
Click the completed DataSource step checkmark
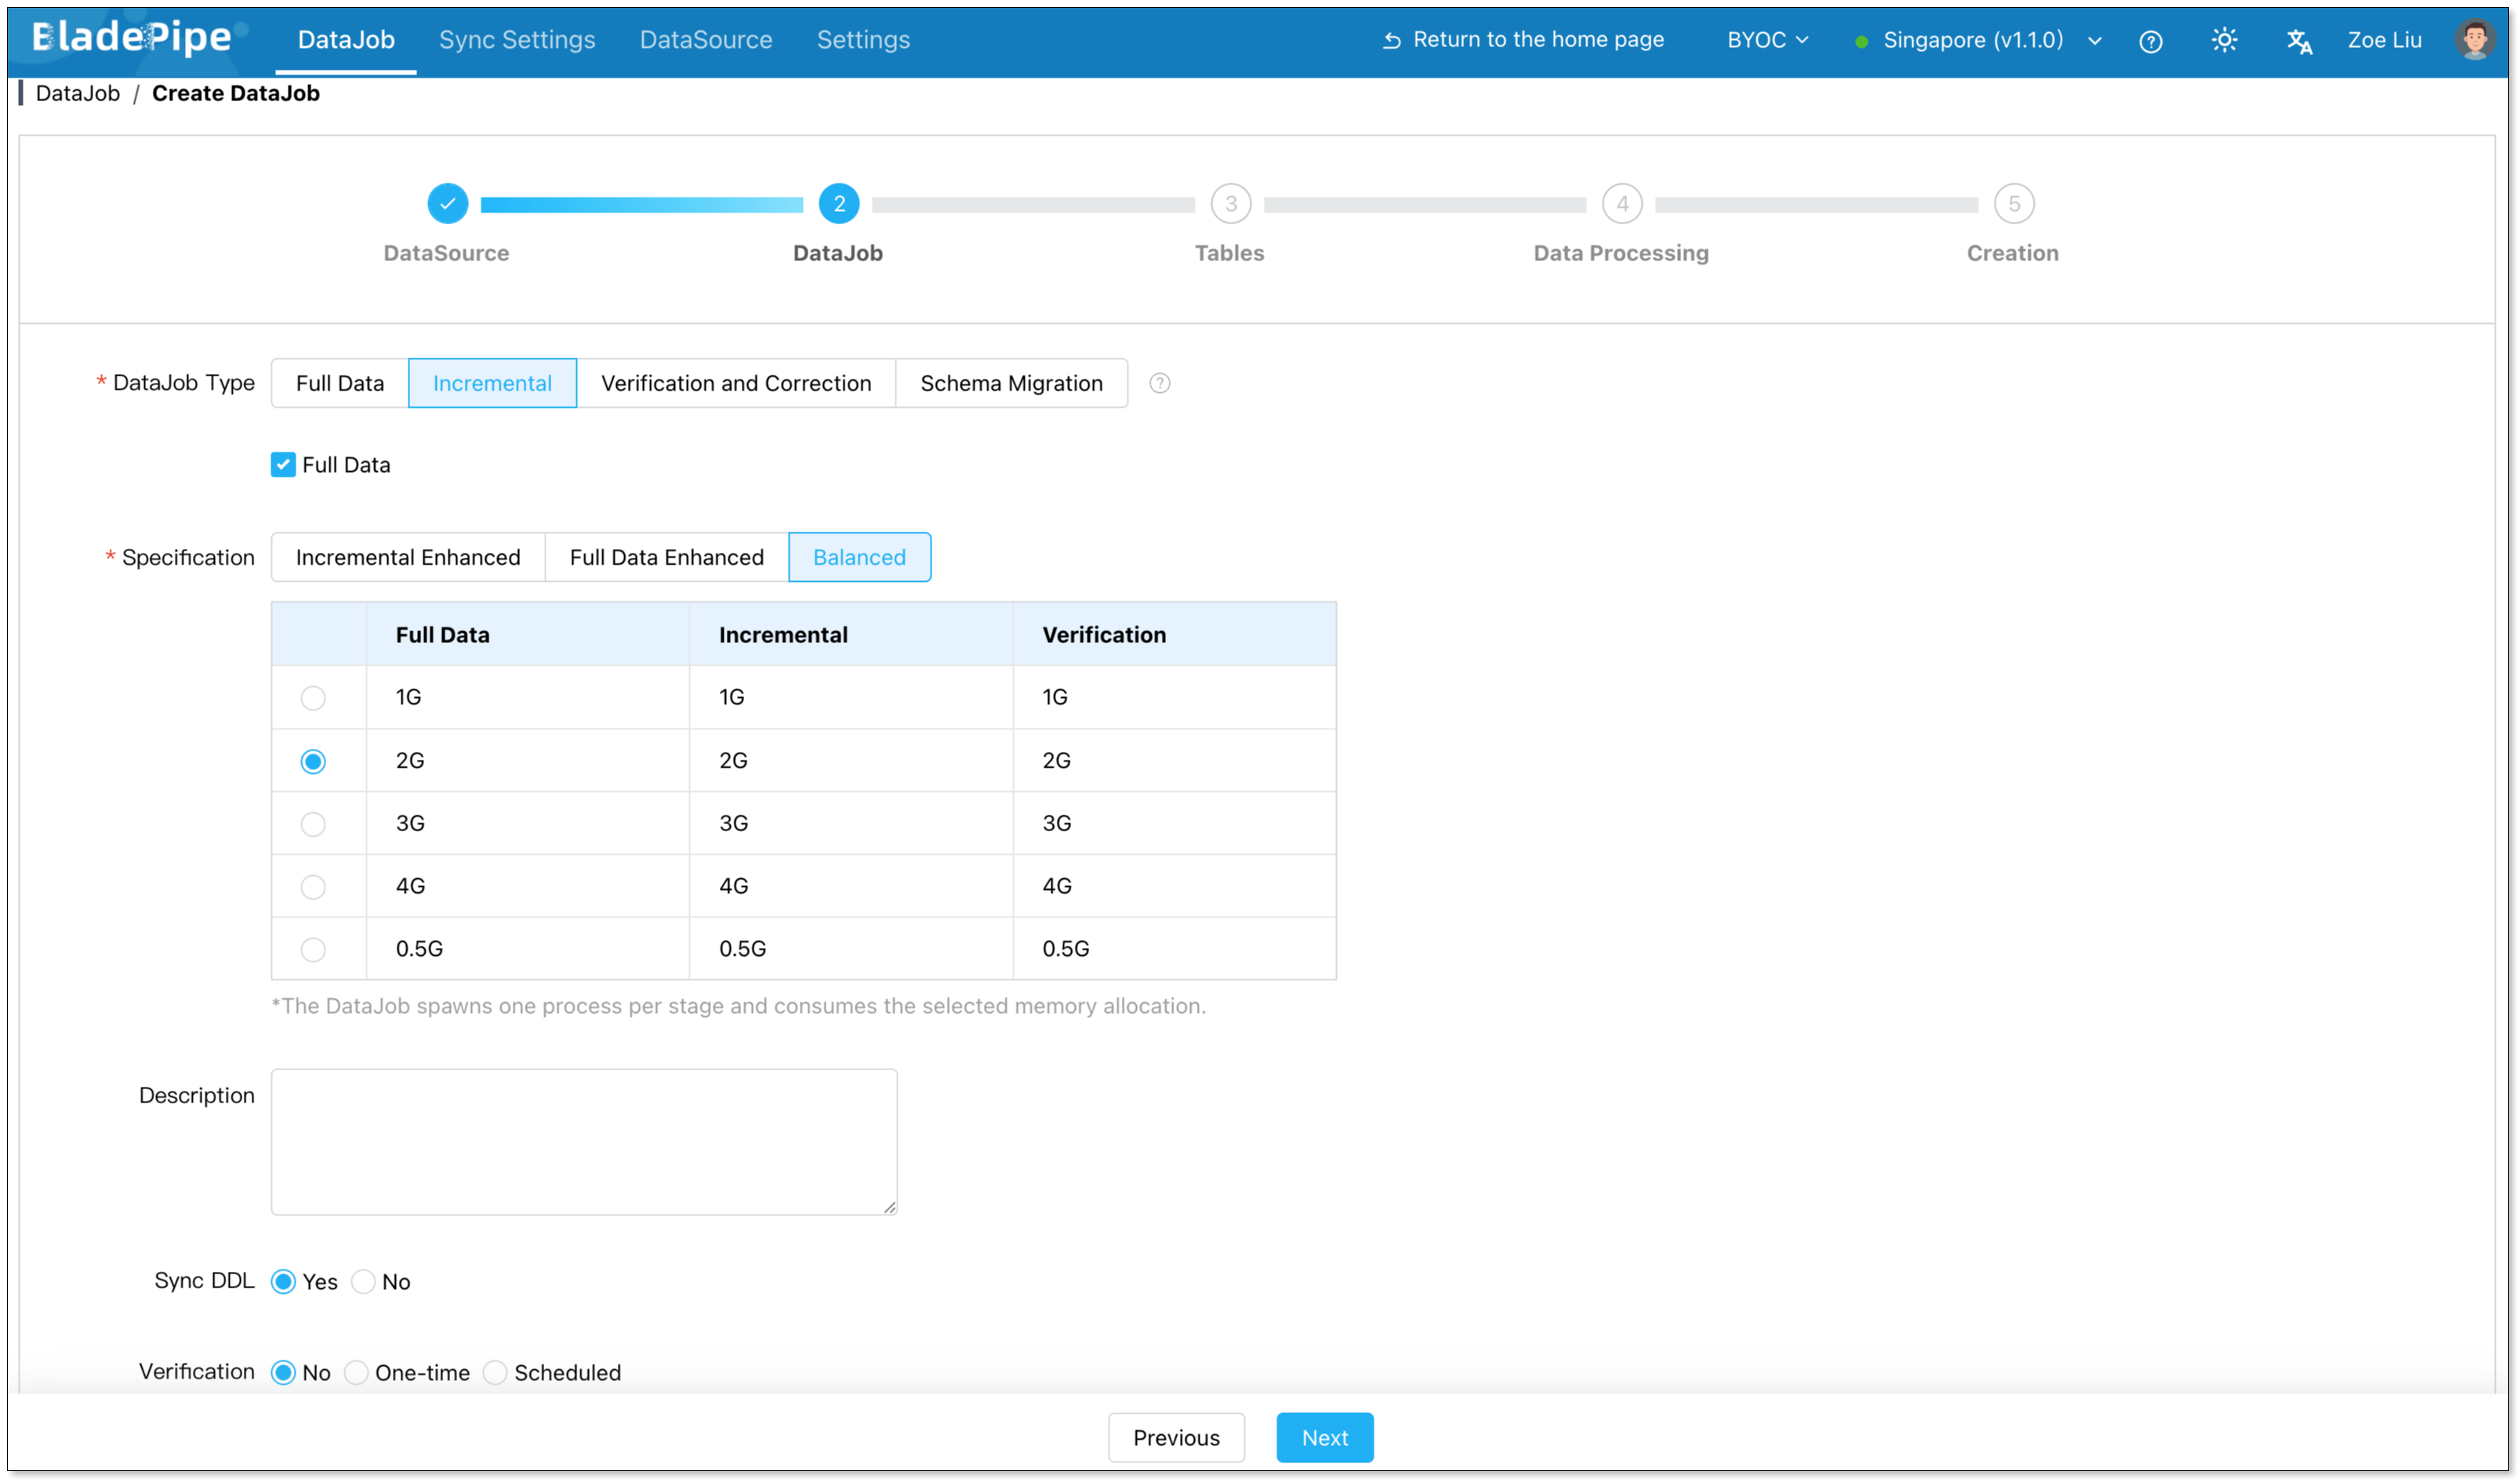pos(447,204)
